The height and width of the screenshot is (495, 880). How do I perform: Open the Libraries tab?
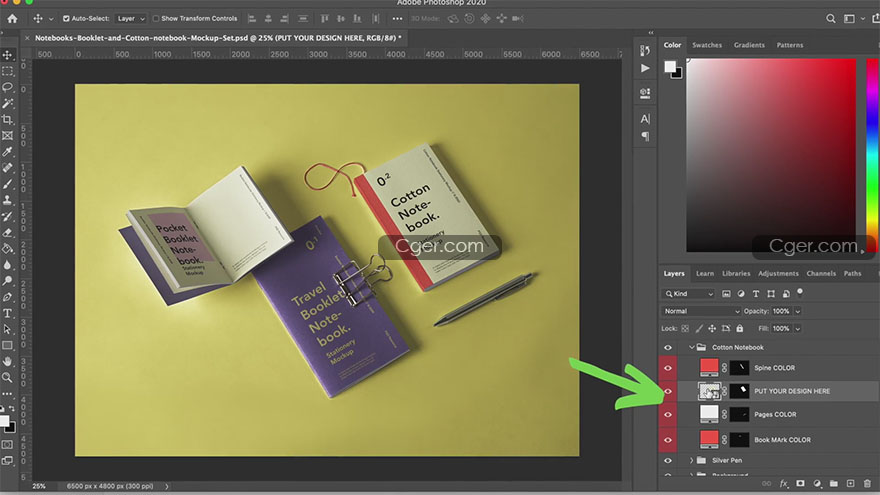point(736,273)
